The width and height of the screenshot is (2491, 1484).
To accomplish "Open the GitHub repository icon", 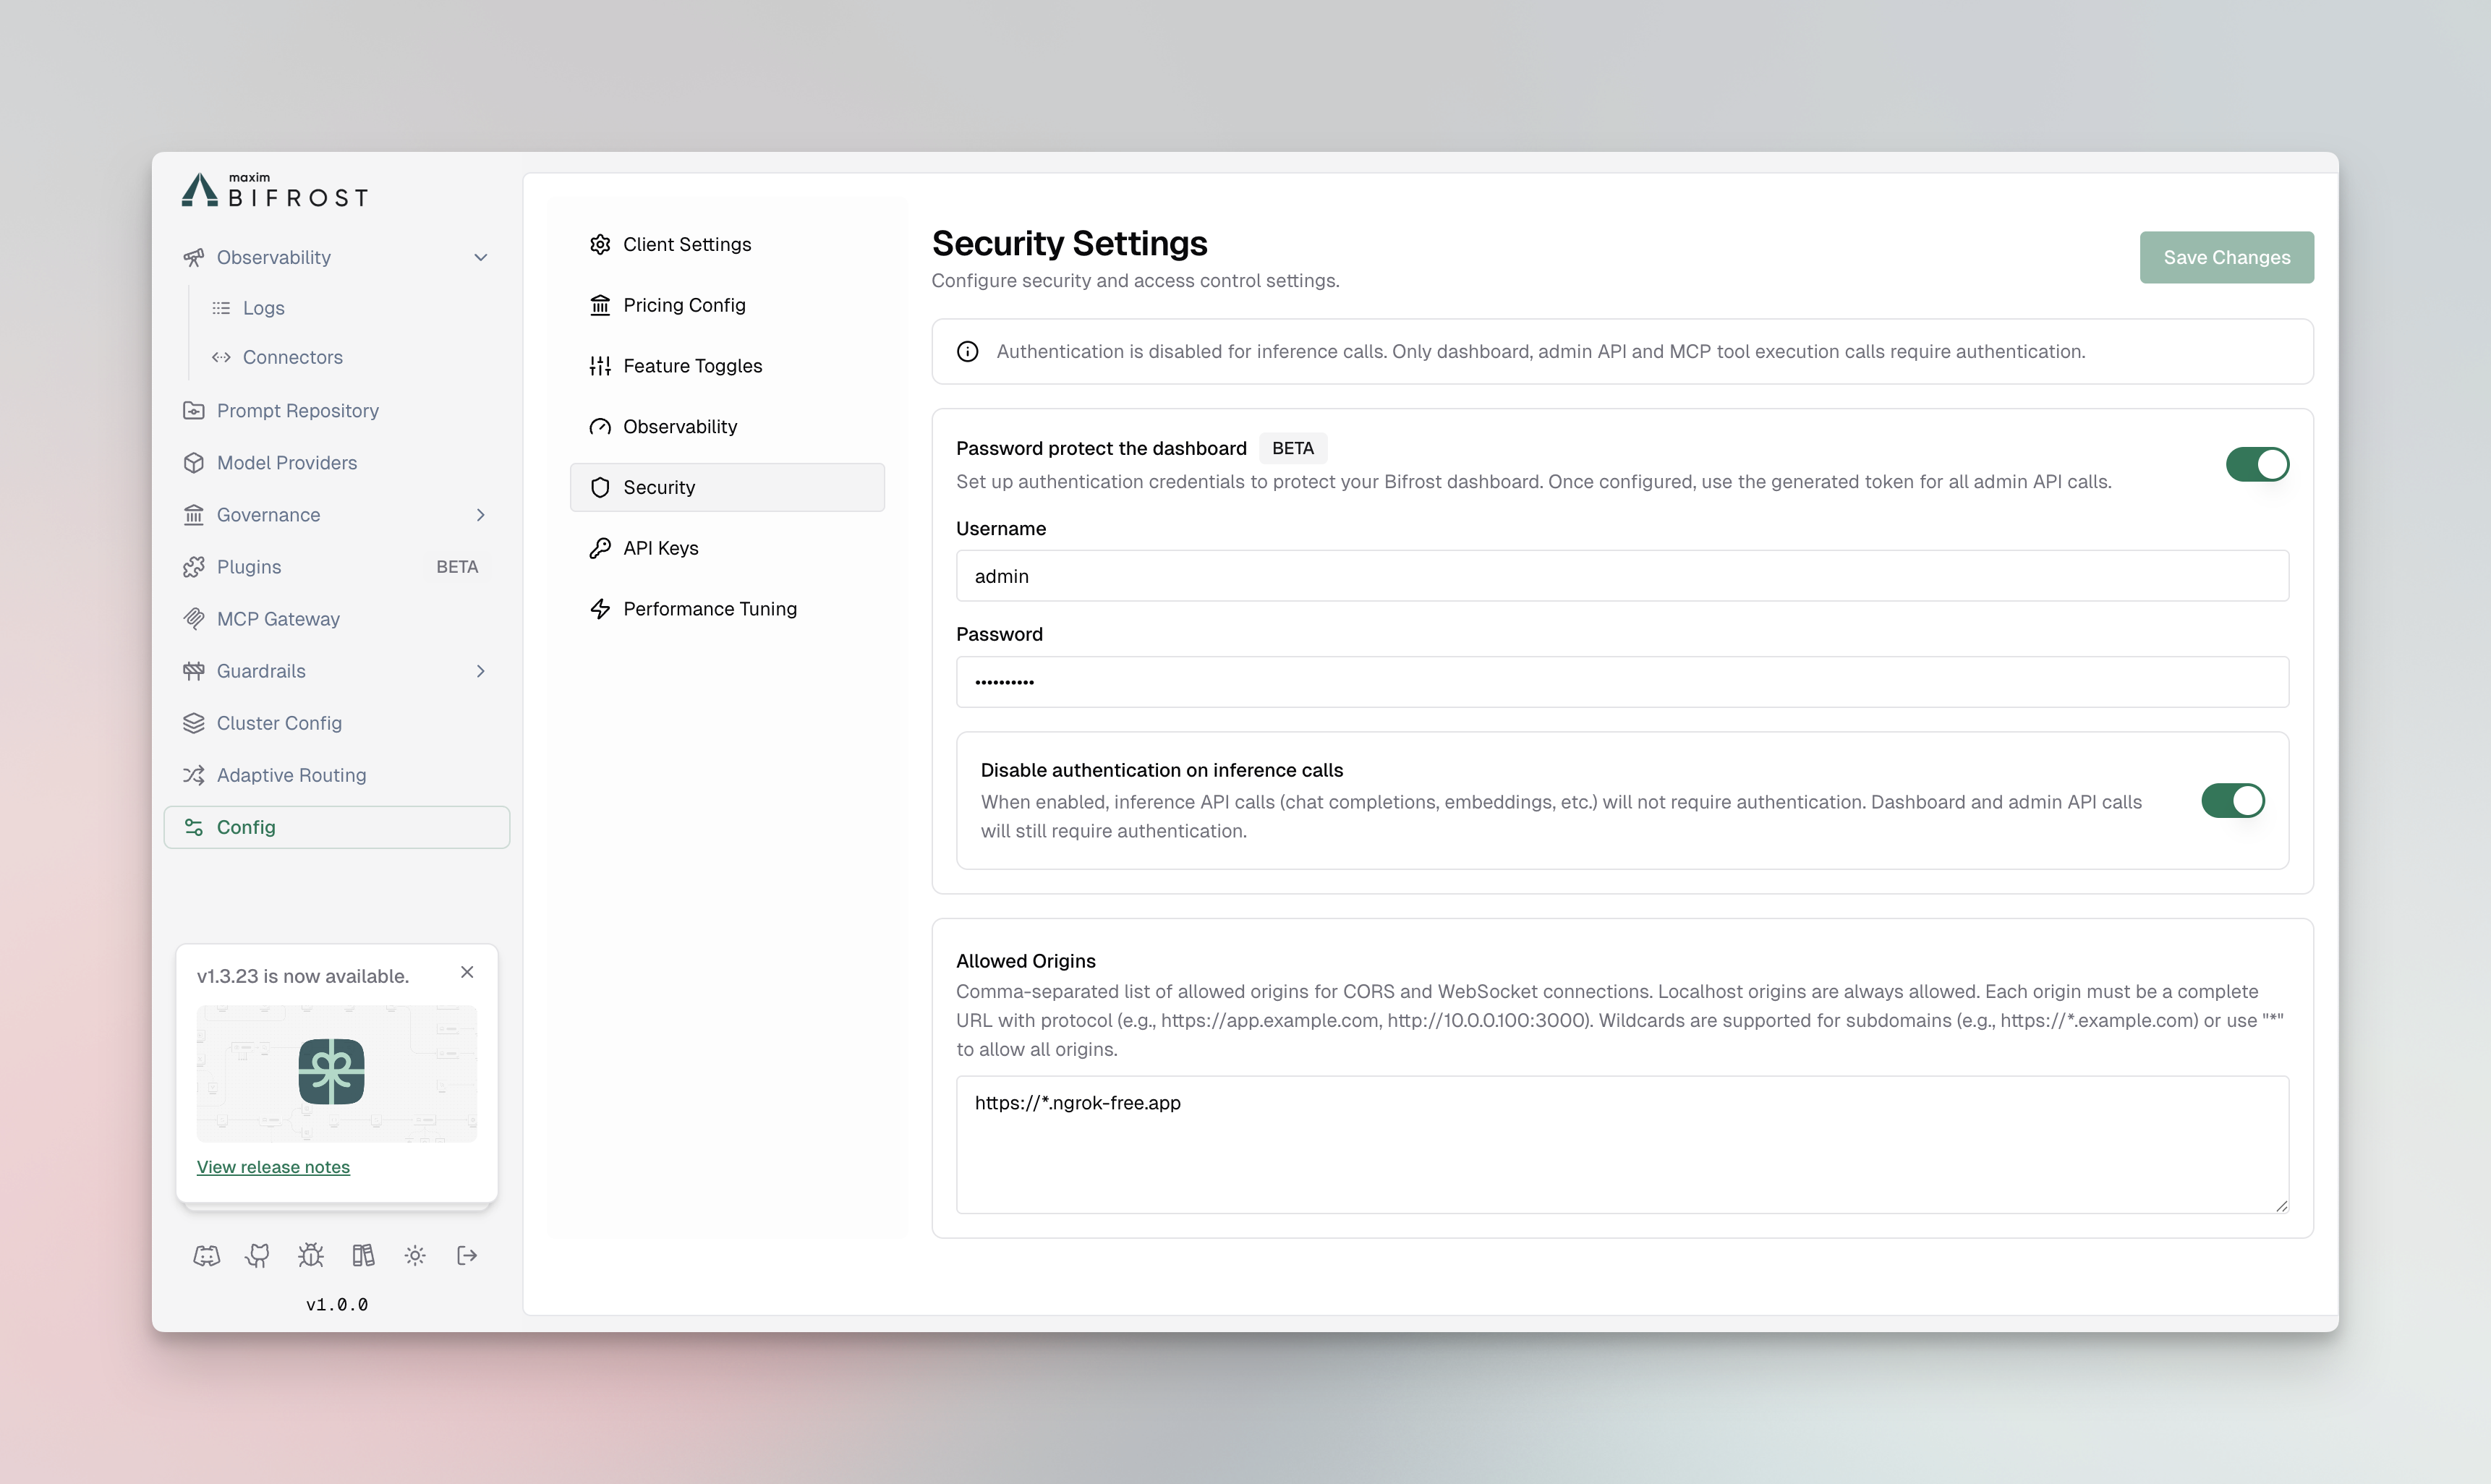I will coord(258,1255).
